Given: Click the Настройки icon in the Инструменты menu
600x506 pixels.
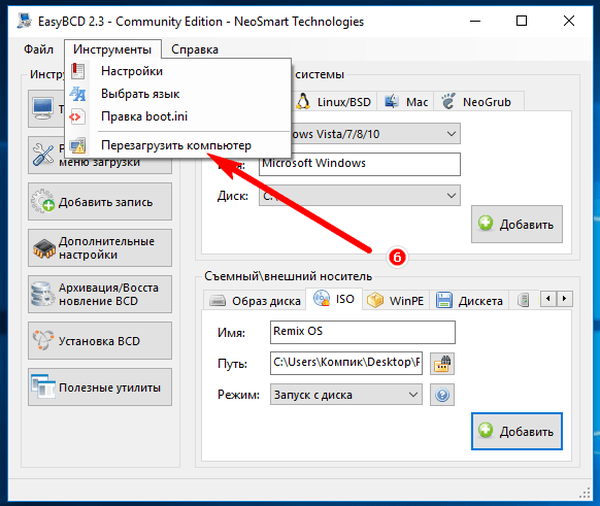Looking at the screenshot, I should (78, 71).
